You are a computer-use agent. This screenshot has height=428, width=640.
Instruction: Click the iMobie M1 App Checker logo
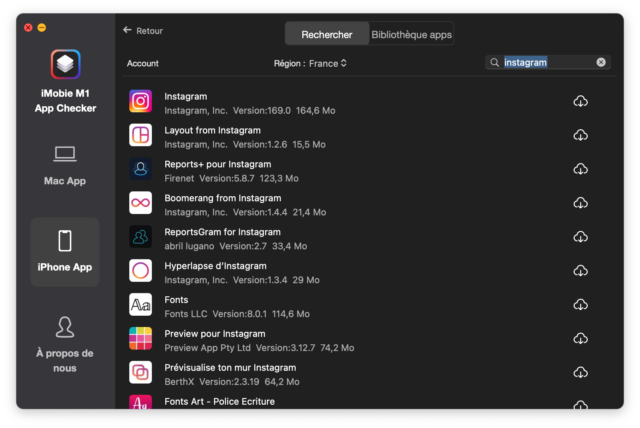(65, 64)
